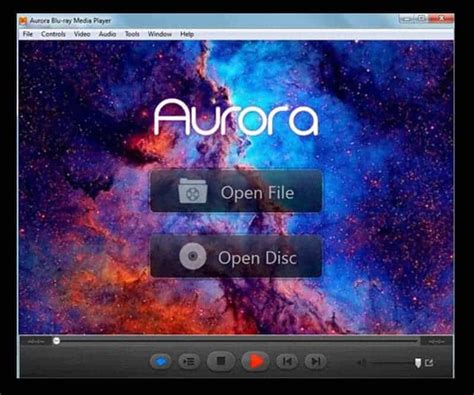Open the Help menu
This screenshot has height=395, width=474.
pyautogui.click(x=187, y=34)
